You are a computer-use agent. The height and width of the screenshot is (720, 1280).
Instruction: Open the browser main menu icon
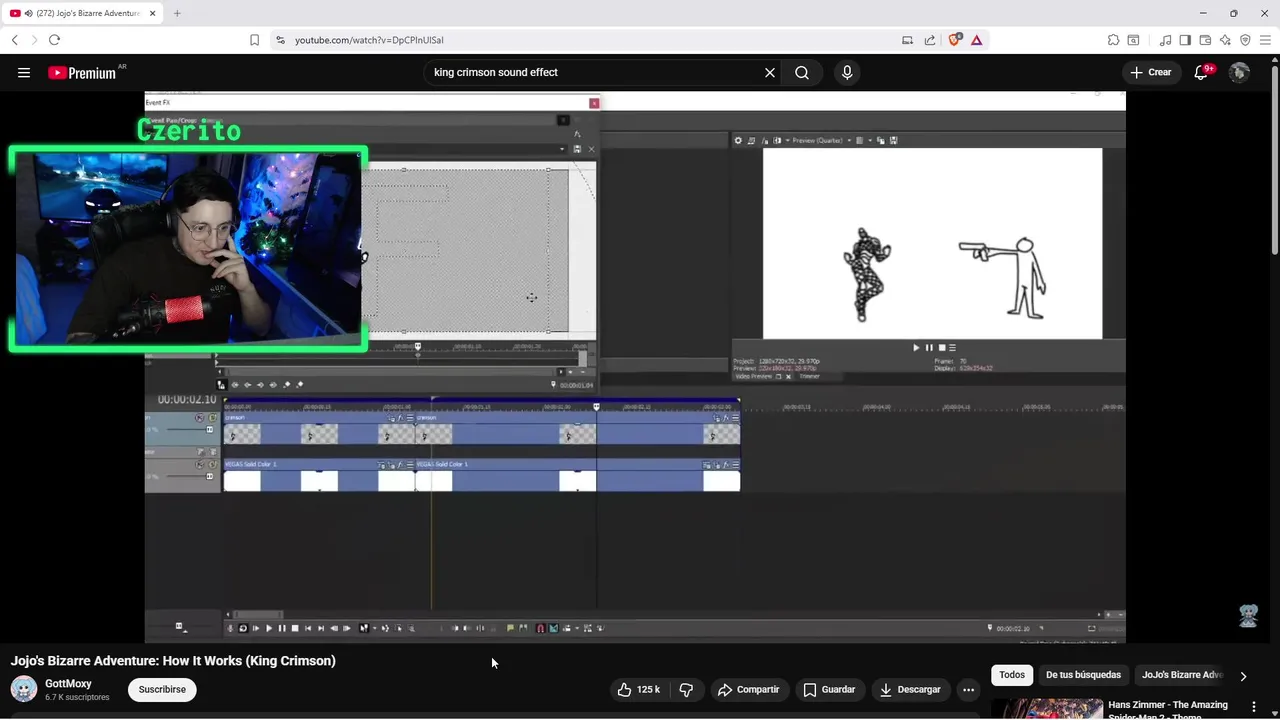1265,40
